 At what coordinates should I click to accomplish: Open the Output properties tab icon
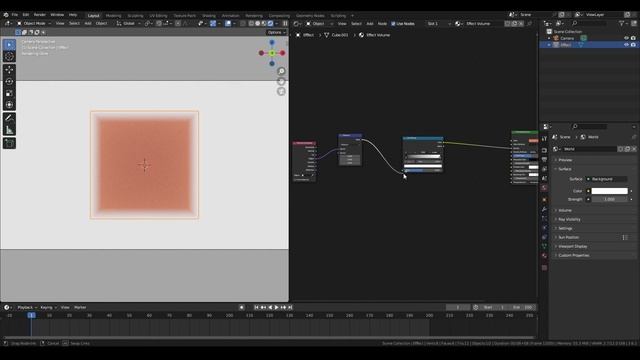(x=544, y=160)
